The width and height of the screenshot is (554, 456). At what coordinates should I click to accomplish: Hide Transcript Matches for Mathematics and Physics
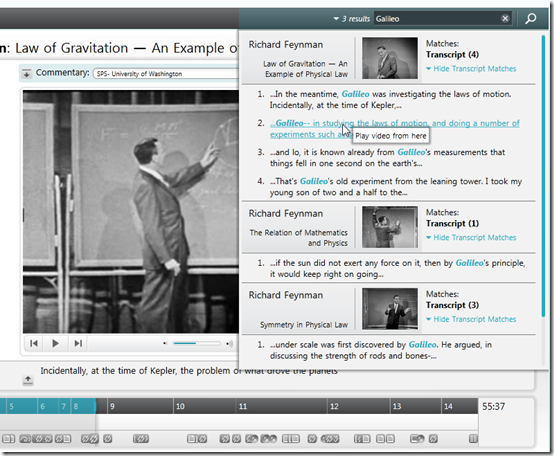click(x=471, y=237)
